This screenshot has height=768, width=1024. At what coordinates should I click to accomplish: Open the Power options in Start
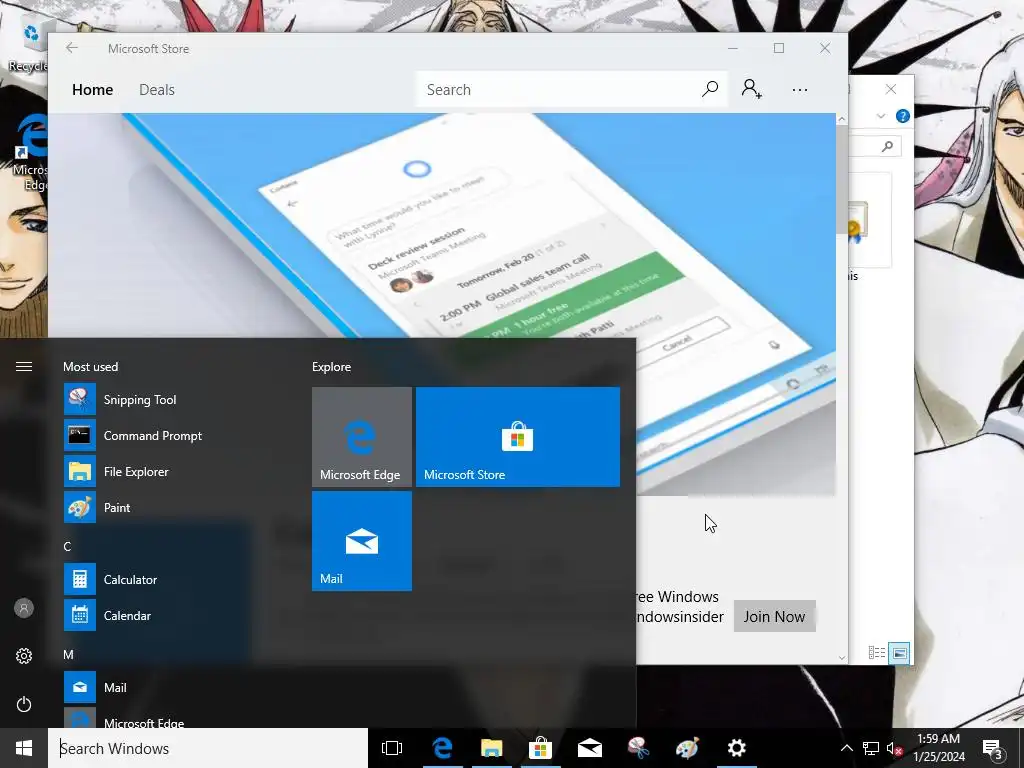pos(24,704)
